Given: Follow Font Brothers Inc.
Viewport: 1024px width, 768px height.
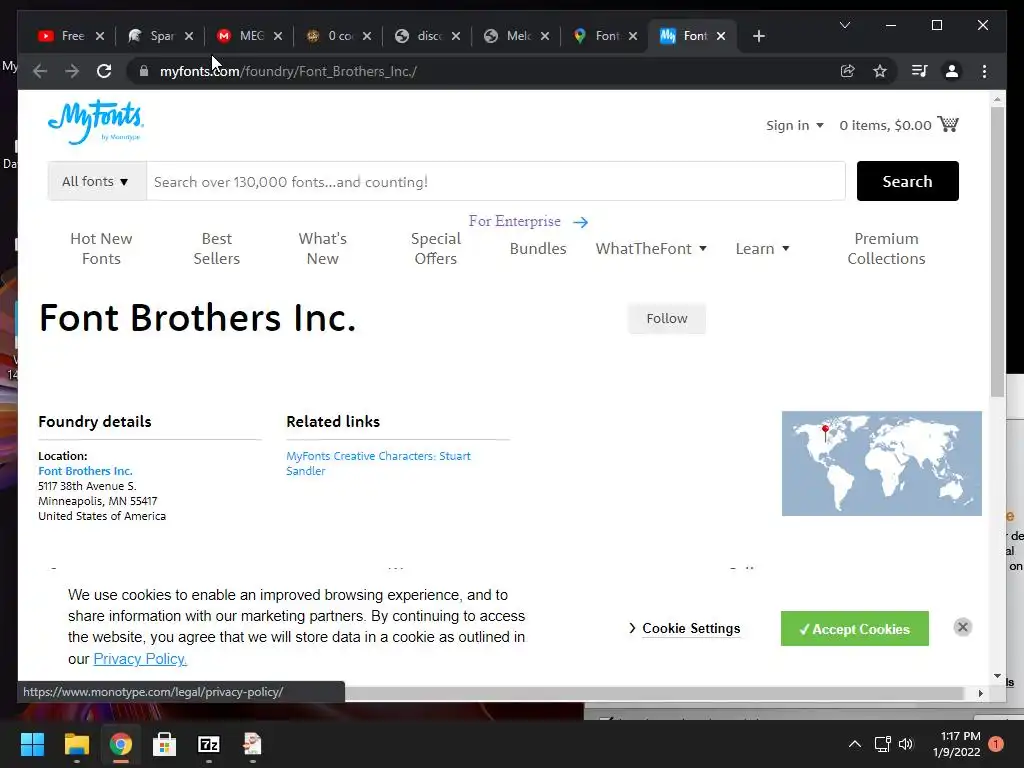Looking at the screenshot, I should click(x=667, y=319).
